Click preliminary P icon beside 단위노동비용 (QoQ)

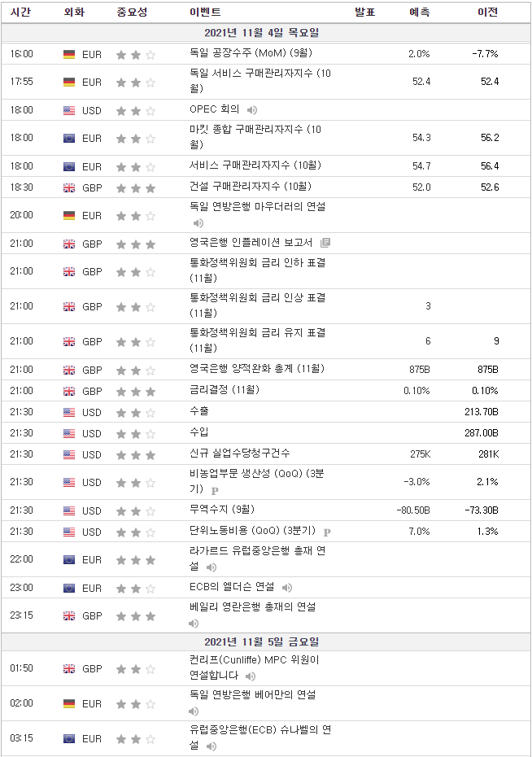tap(327, 533)
